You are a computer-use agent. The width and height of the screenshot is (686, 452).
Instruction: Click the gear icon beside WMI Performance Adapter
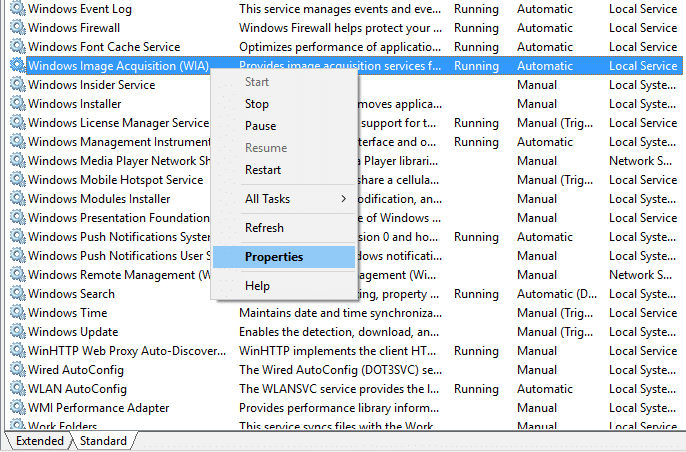point(18,408)
